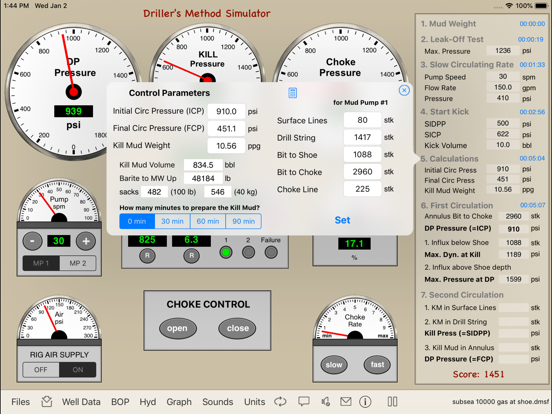Open the Units menu
The image size is (552, 414).
click(255, 402)
